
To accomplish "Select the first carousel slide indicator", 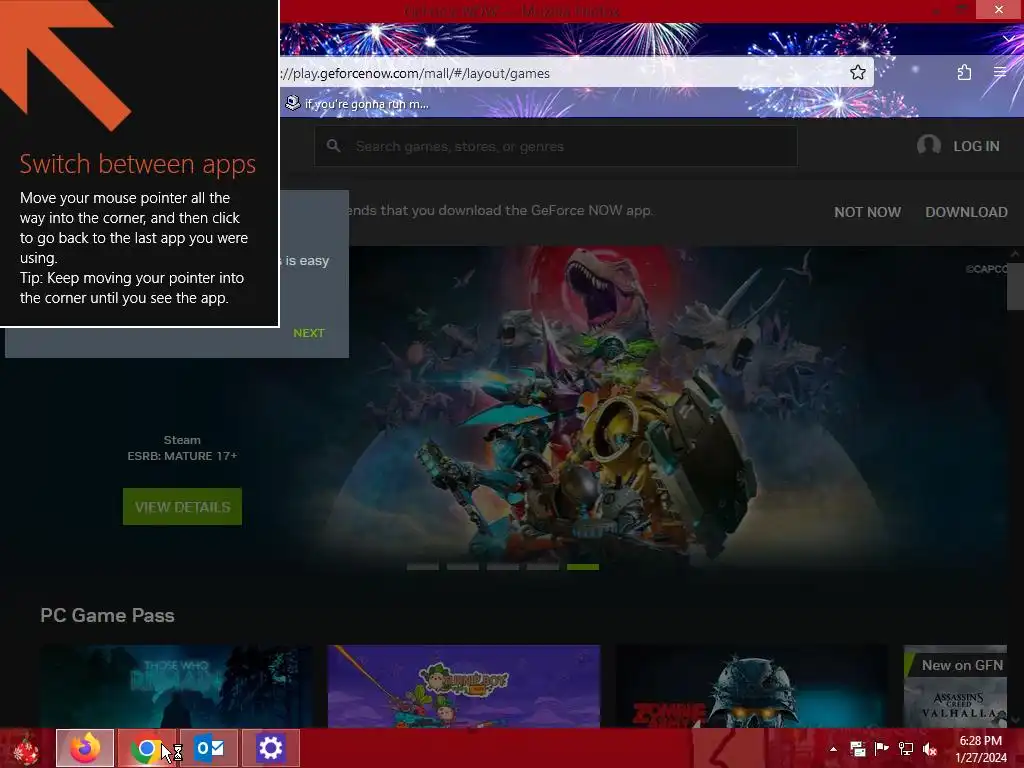I will pos(423,567).
